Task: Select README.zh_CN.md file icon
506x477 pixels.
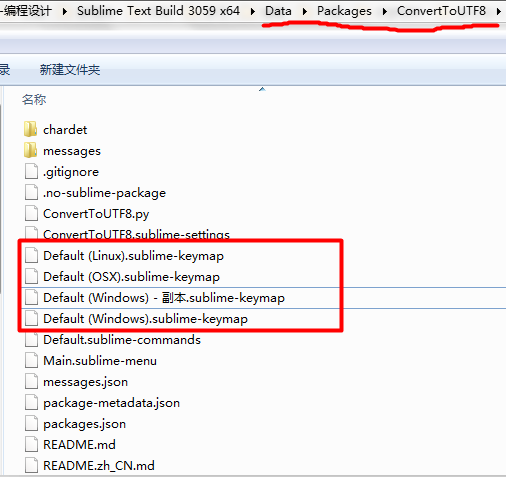Action: 31,465
